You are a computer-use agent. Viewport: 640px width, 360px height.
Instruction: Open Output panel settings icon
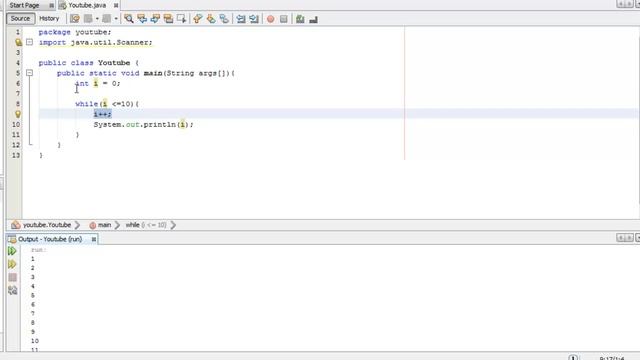pos(12,290)
